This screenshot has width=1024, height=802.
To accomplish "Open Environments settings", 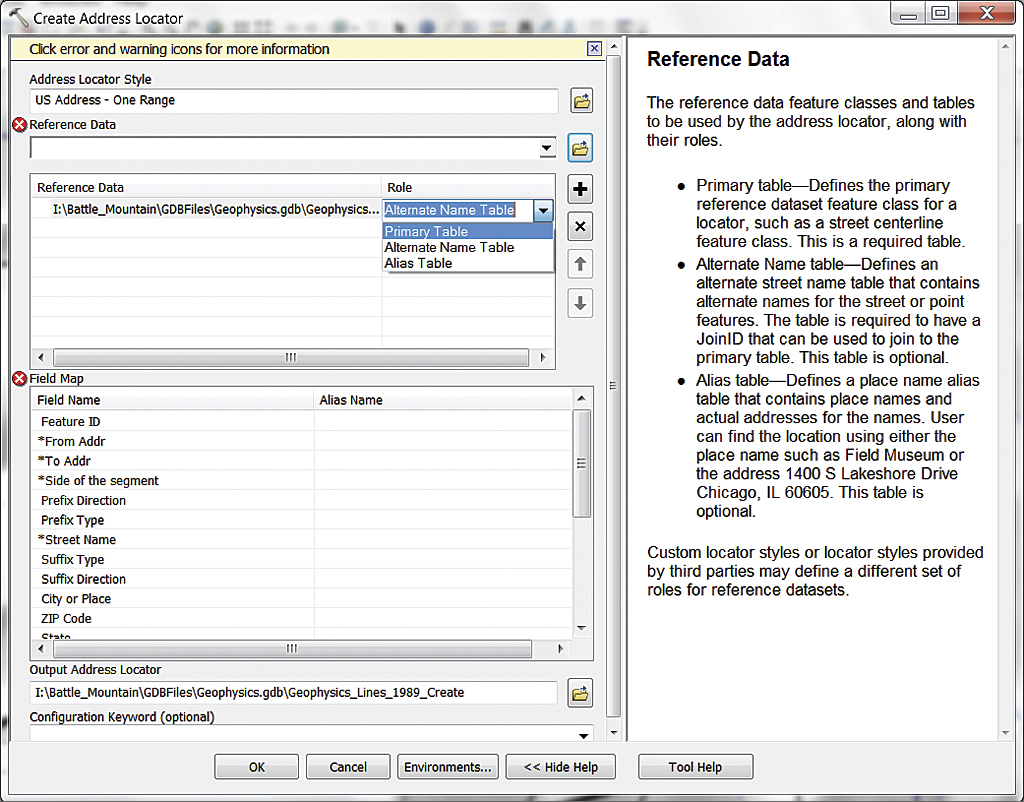I will tap(448, 767).
